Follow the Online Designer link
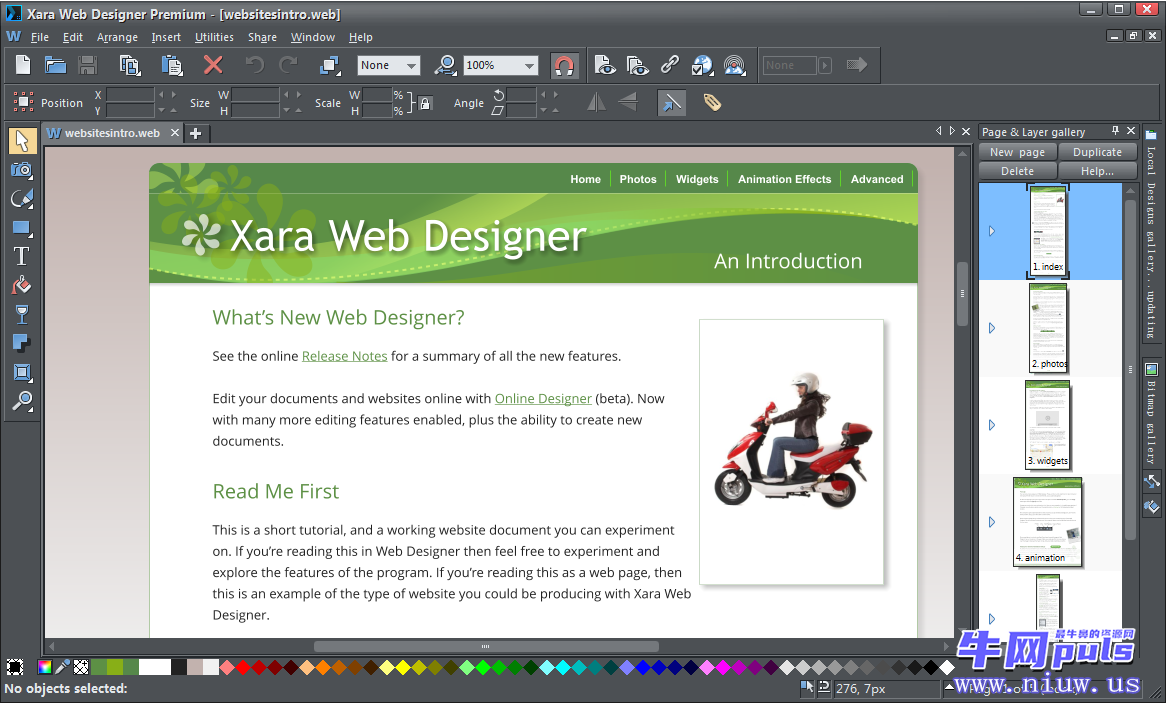 click(543, 399)
